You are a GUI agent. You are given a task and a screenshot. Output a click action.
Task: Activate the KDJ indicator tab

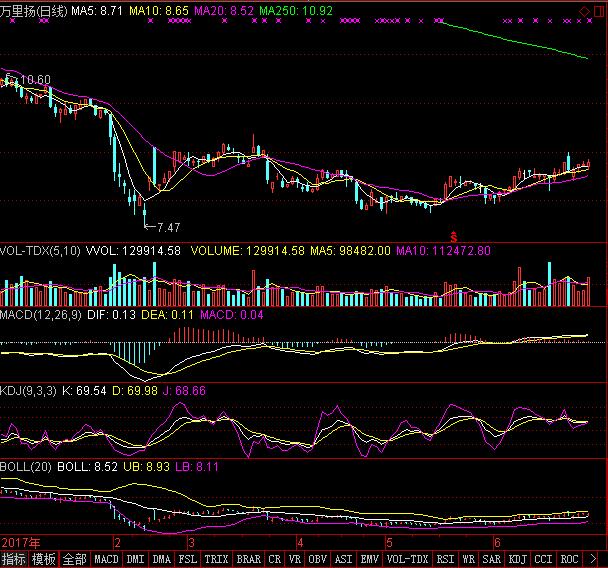click(518, 559)
